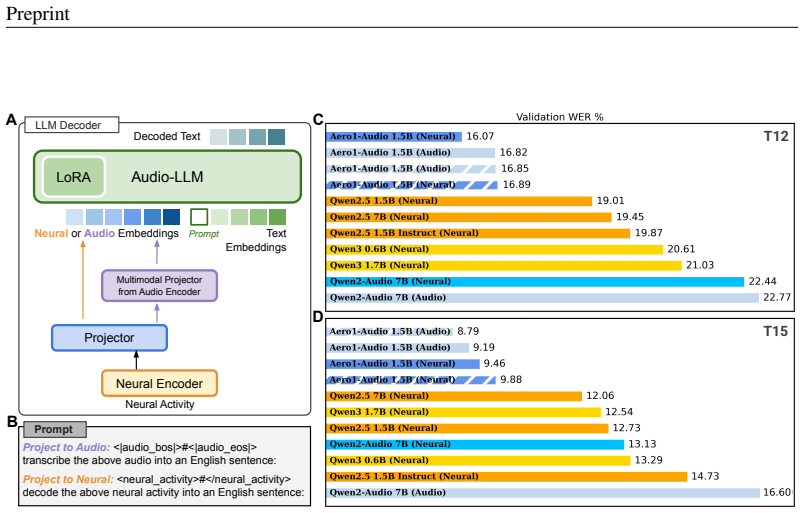
Task: Click the value 13.29 in T15
Action: (x=649, y=460)
